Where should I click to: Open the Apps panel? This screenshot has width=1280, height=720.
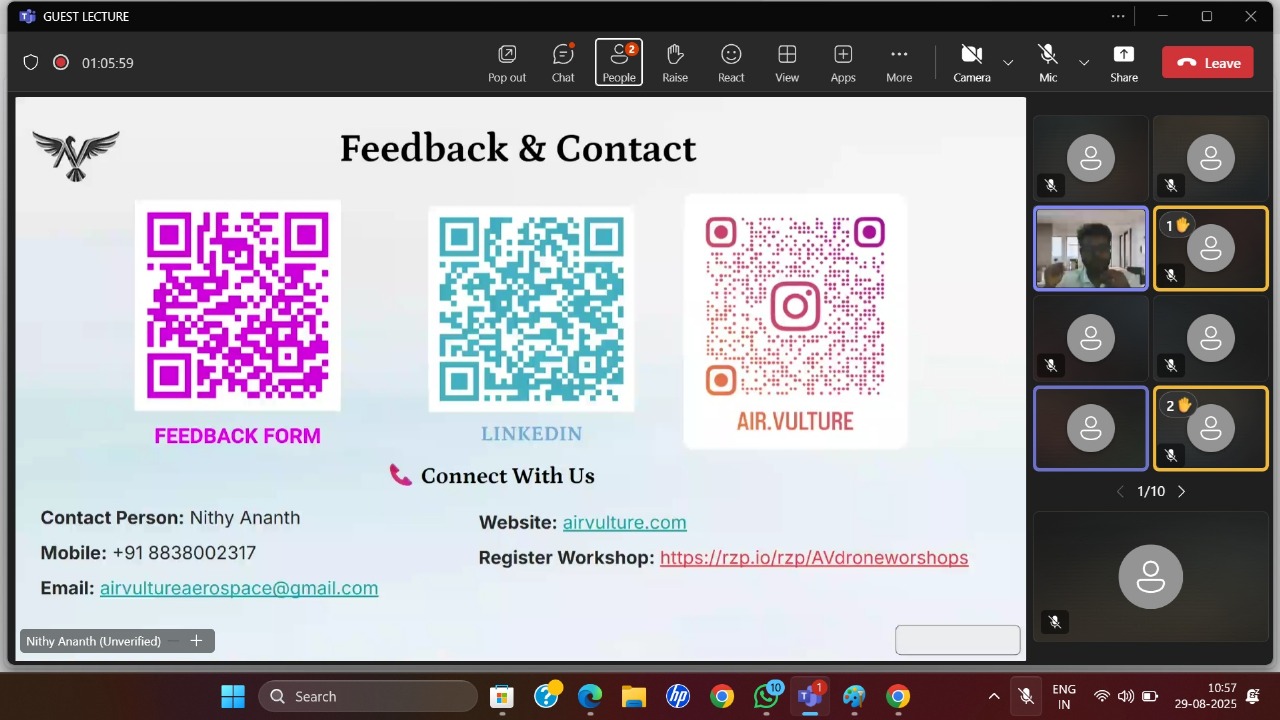pyautogui.click(x=843, y=62)
